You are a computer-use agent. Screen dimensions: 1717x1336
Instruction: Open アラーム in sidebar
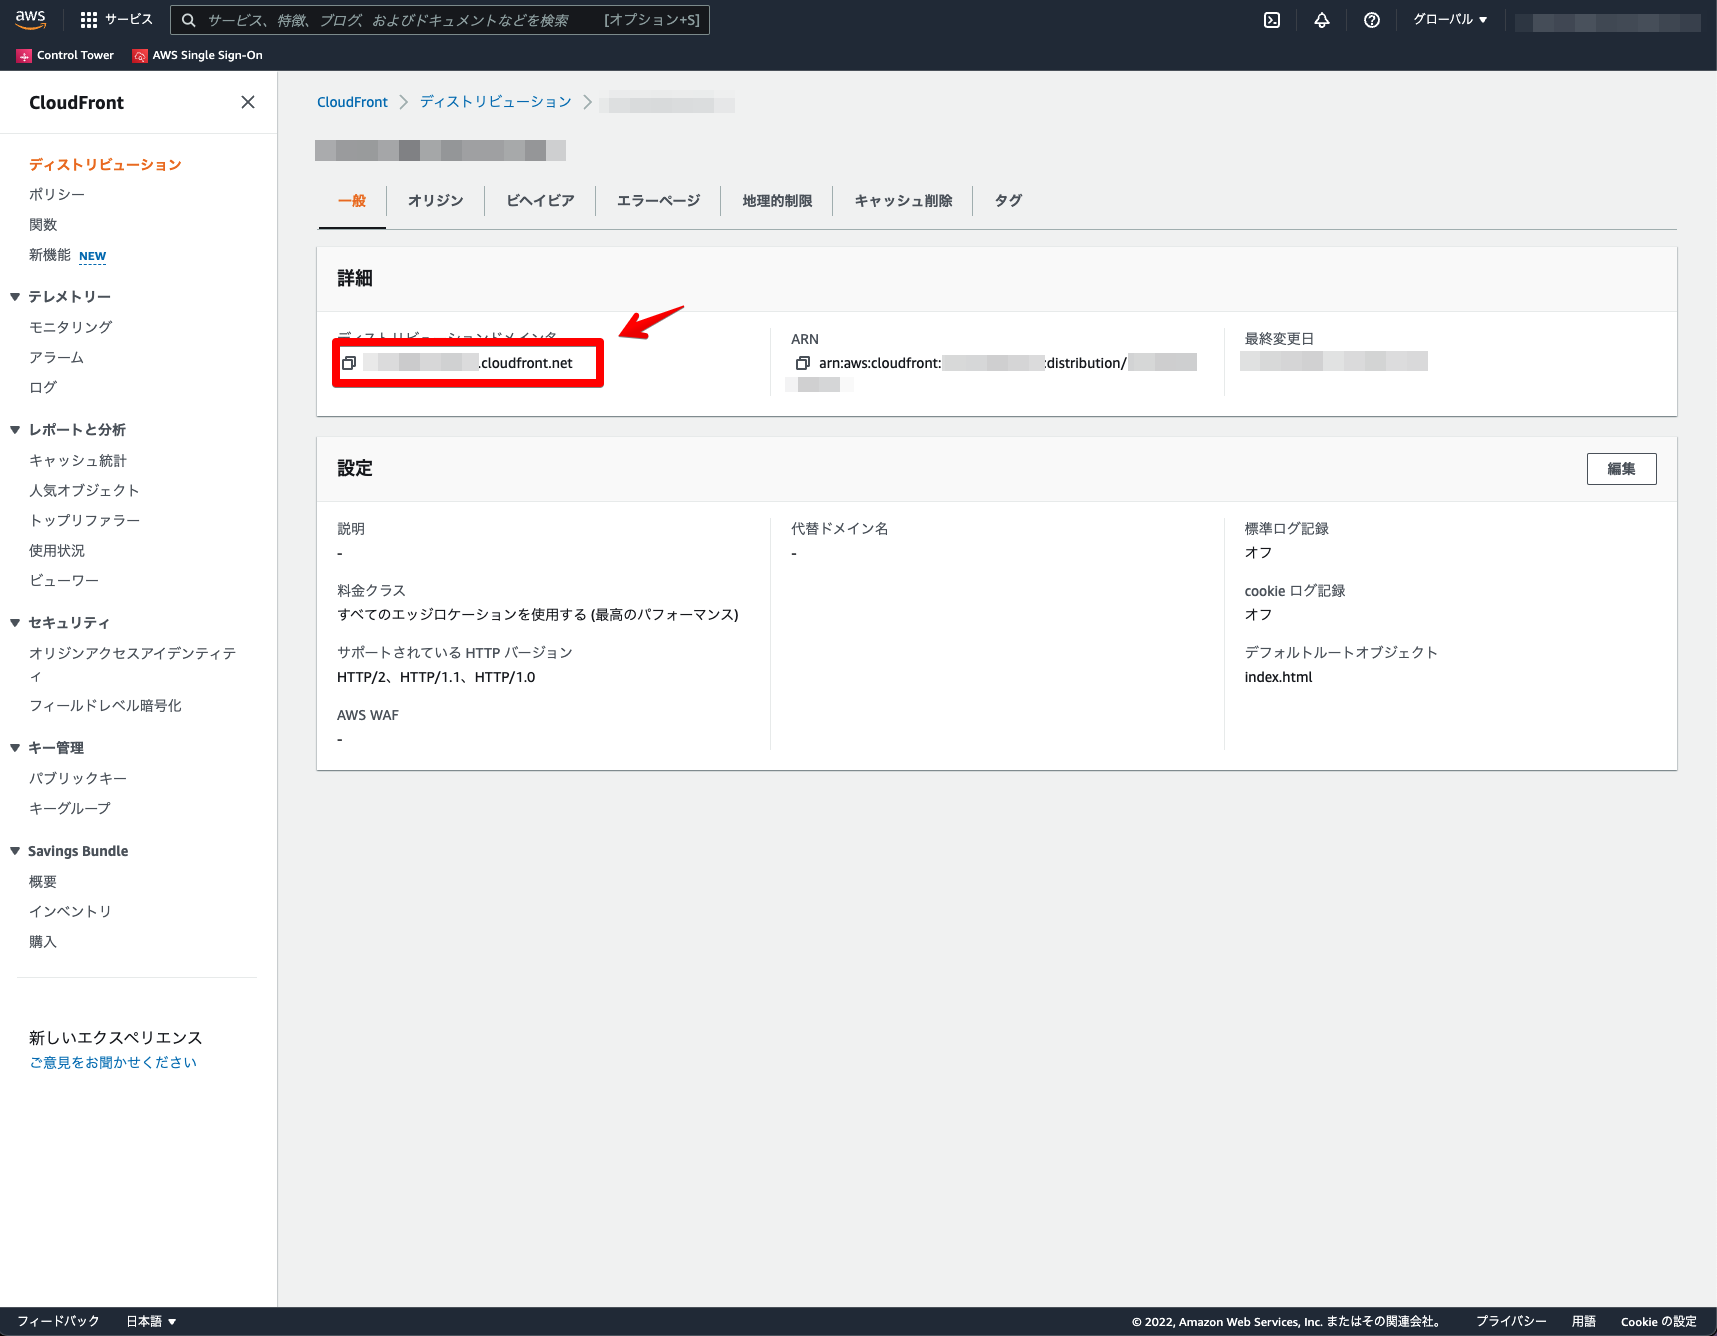tap(57, 357)
